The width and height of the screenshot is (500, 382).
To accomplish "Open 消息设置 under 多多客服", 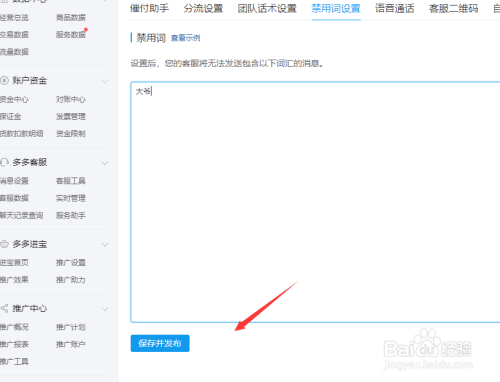I will click(14, 181).
